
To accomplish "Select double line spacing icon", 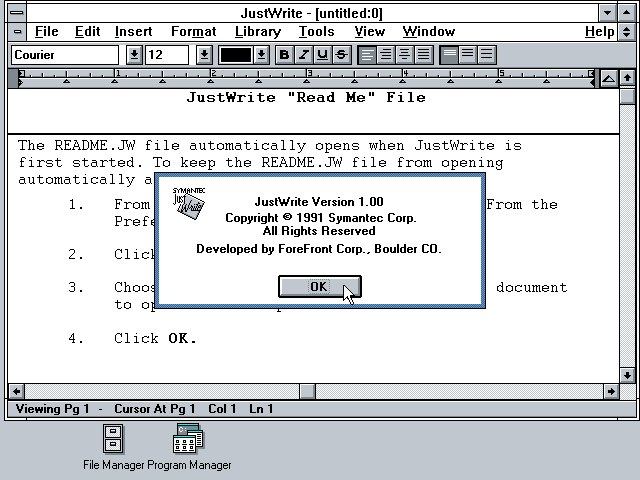I will click(487, 55).
